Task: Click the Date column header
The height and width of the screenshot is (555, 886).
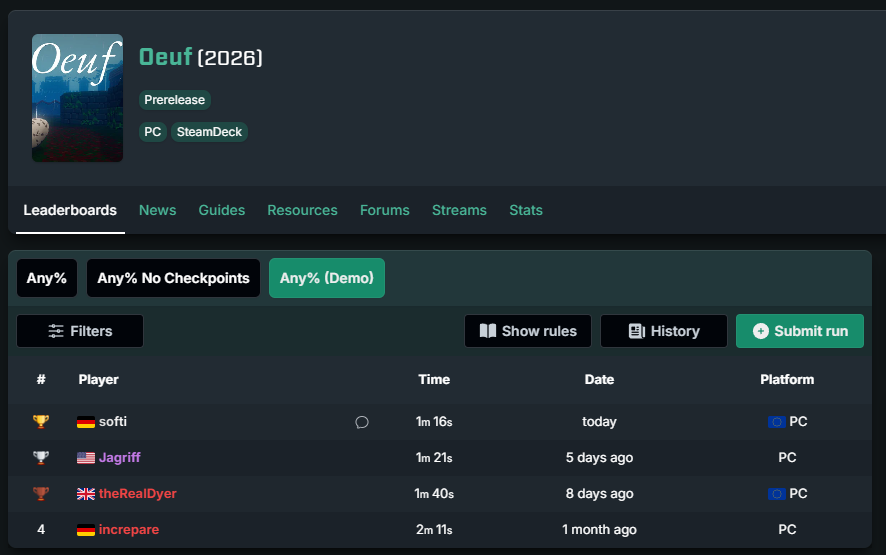Action: click(x=599, y=379)
